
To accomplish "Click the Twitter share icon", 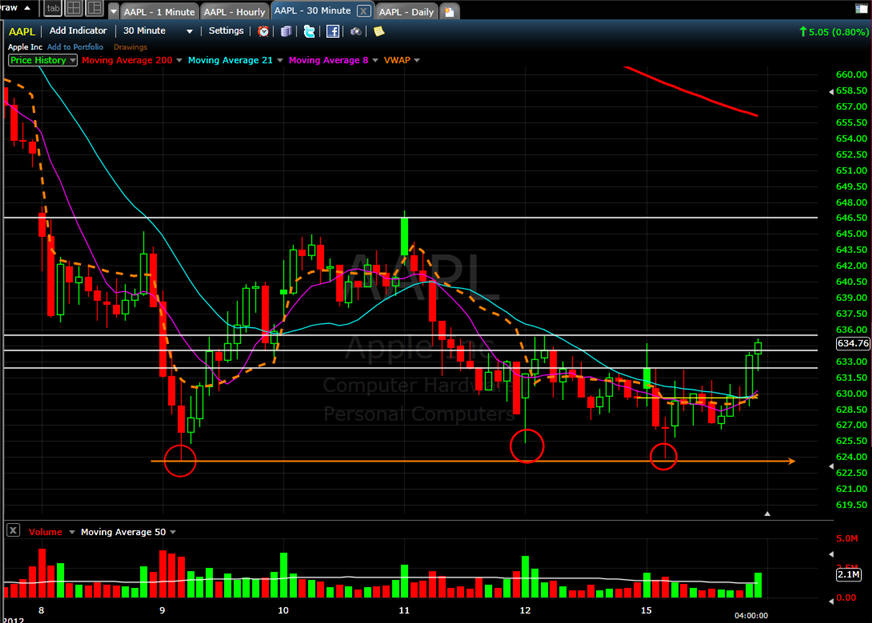I will (309, 31).
